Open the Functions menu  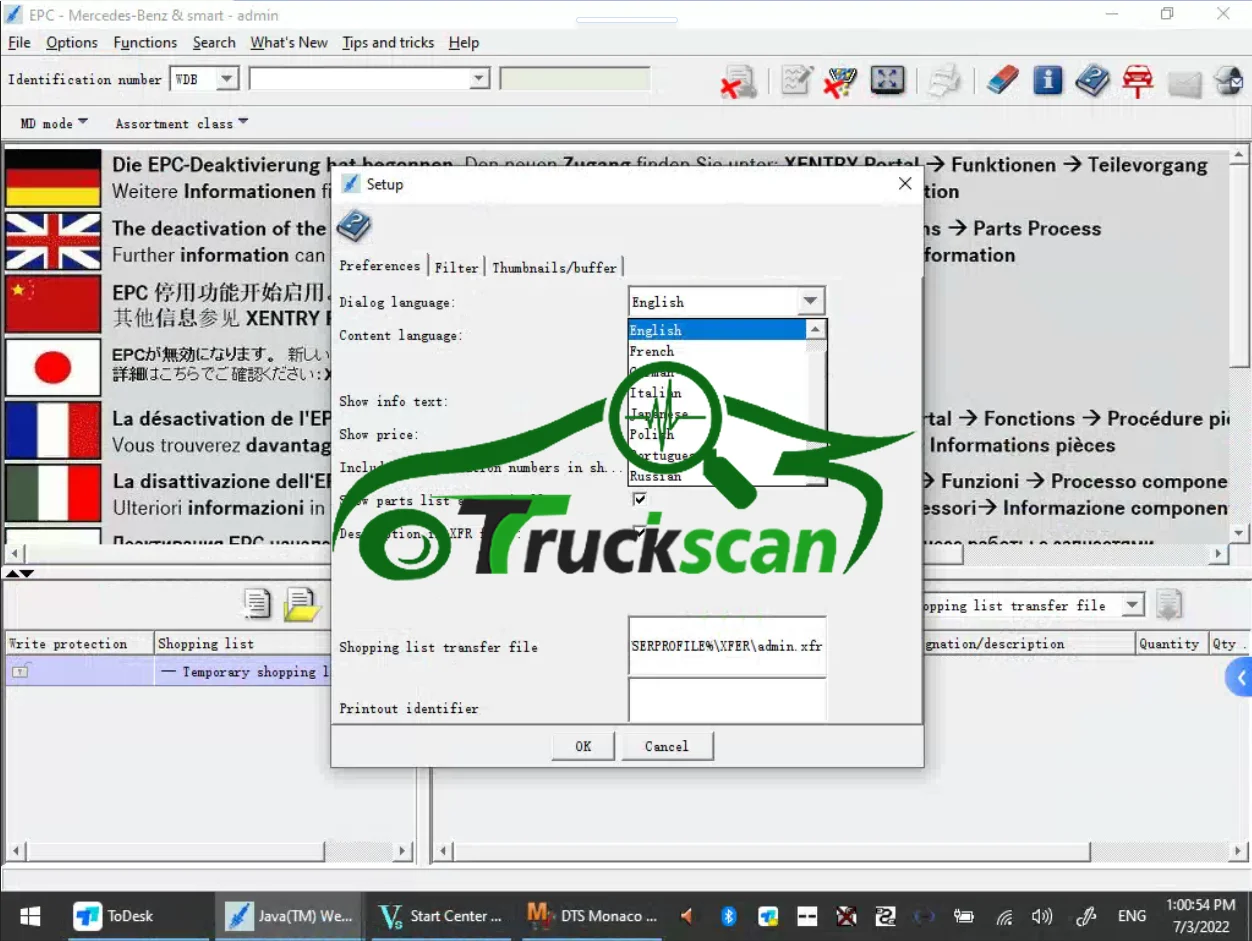[x=145, y=42]
